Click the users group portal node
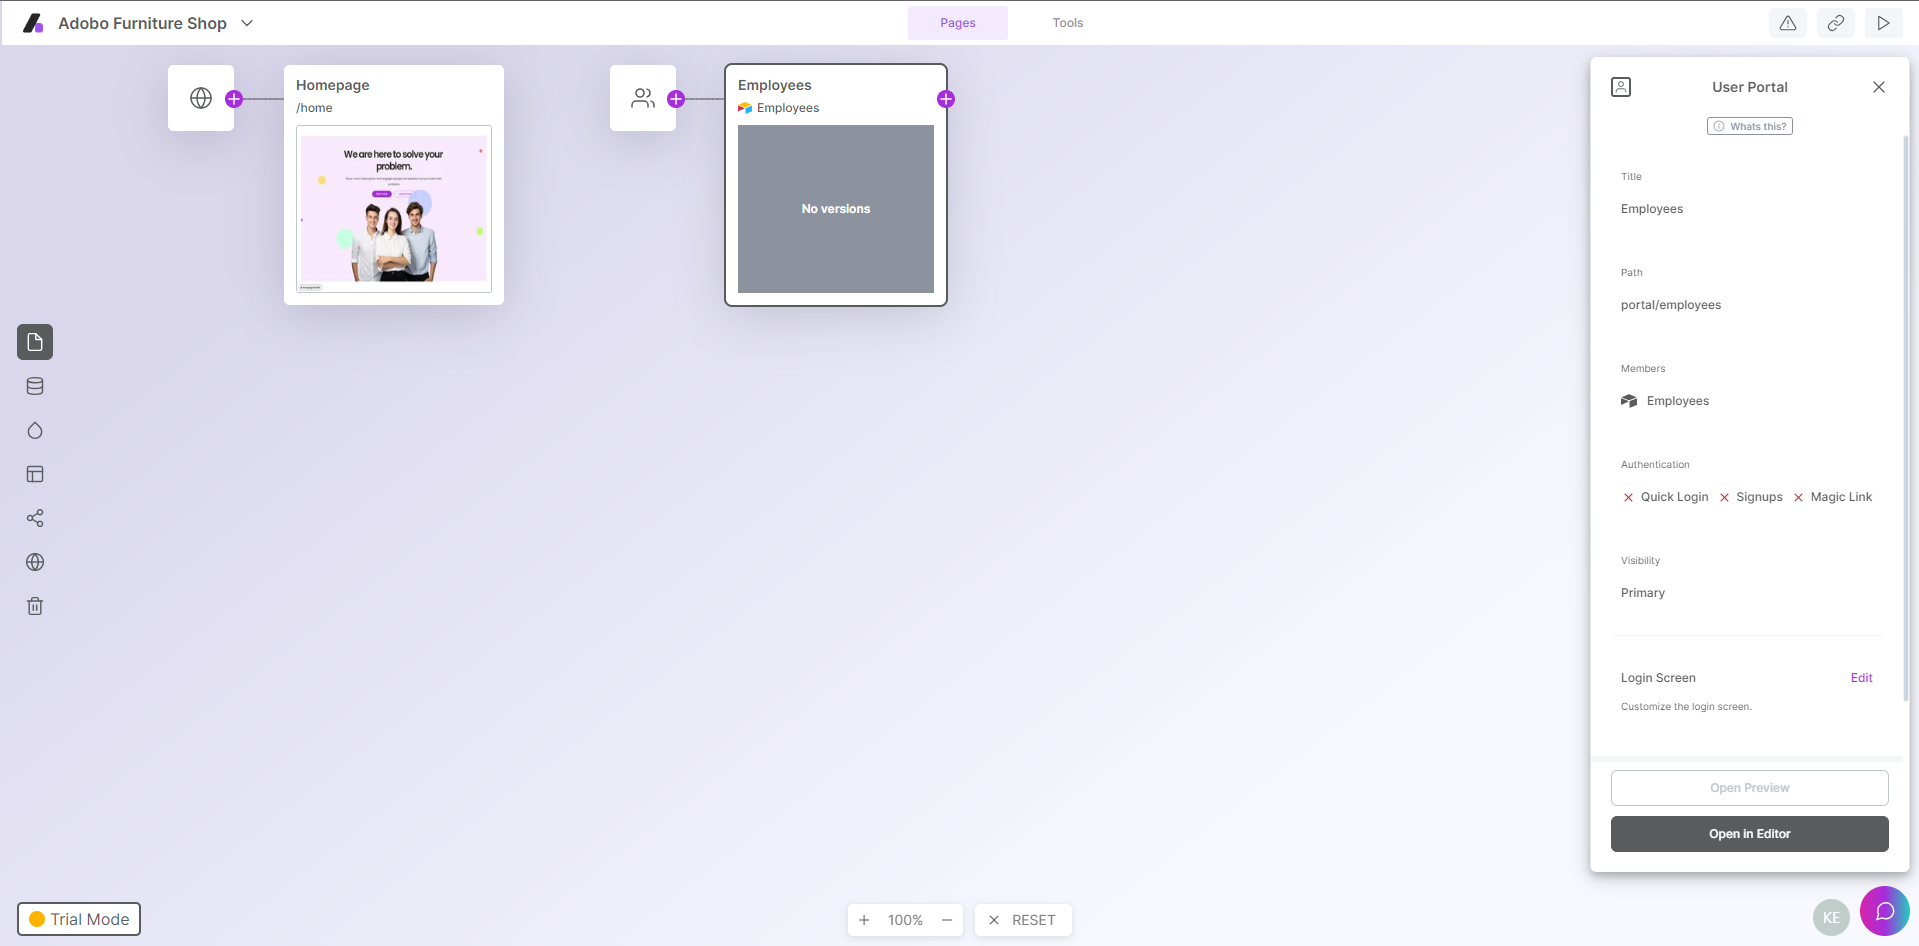Screen dimensions: 1919x946 643,98
